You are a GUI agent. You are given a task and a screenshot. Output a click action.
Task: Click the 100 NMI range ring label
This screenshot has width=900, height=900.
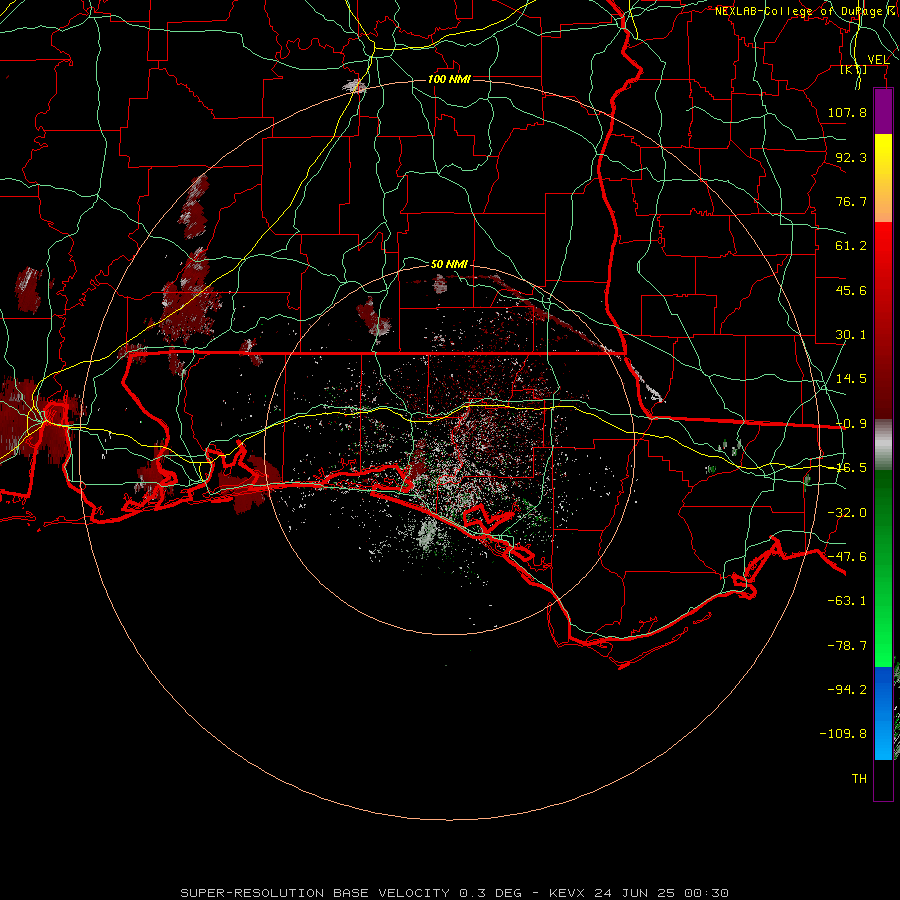click(449, 79)
